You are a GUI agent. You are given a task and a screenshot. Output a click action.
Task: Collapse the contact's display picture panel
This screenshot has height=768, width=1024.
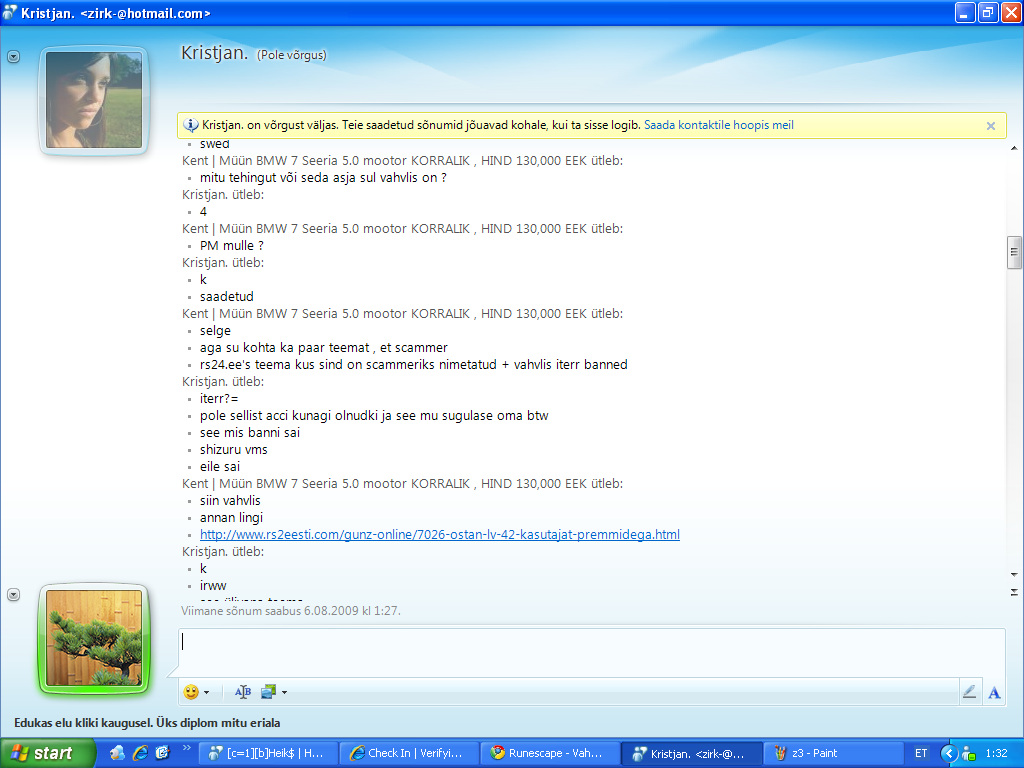[x=13, y=57]
